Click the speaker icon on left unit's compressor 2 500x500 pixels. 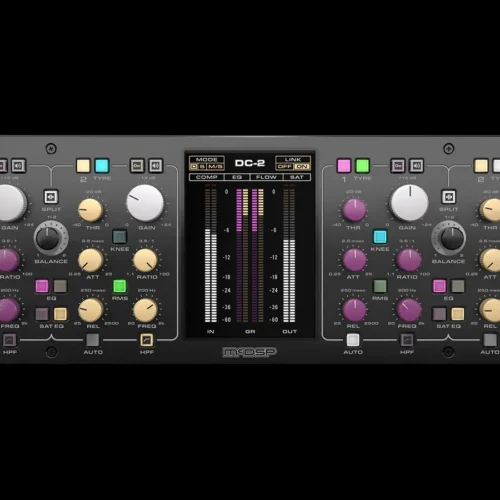tap(156, 166)
